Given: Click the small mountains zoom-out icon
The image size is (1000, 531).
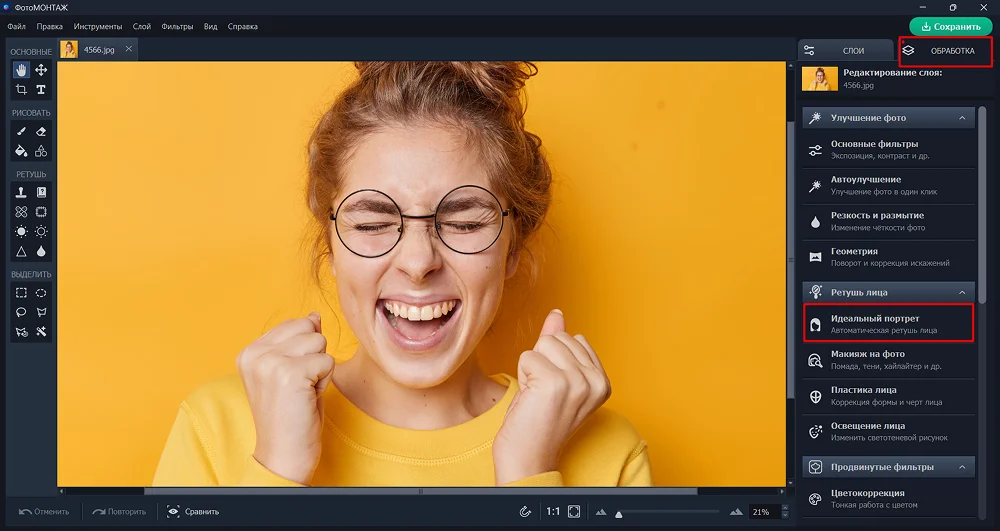Looking at the screenshot, I should click(601, 512).
